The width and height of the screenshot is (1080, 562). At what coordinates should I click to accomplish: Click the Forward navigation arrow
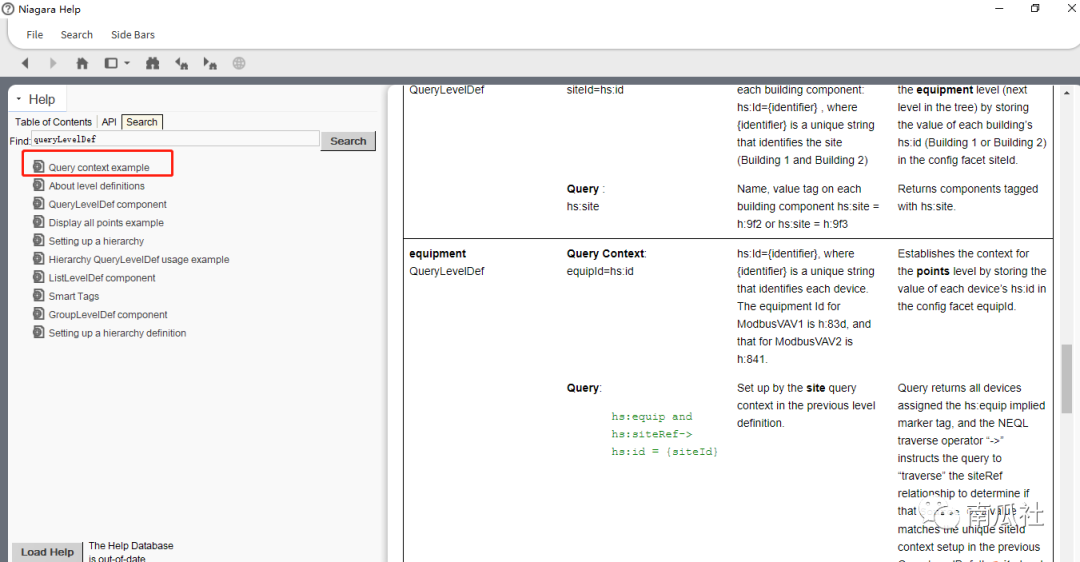click(x=53, y=63)
